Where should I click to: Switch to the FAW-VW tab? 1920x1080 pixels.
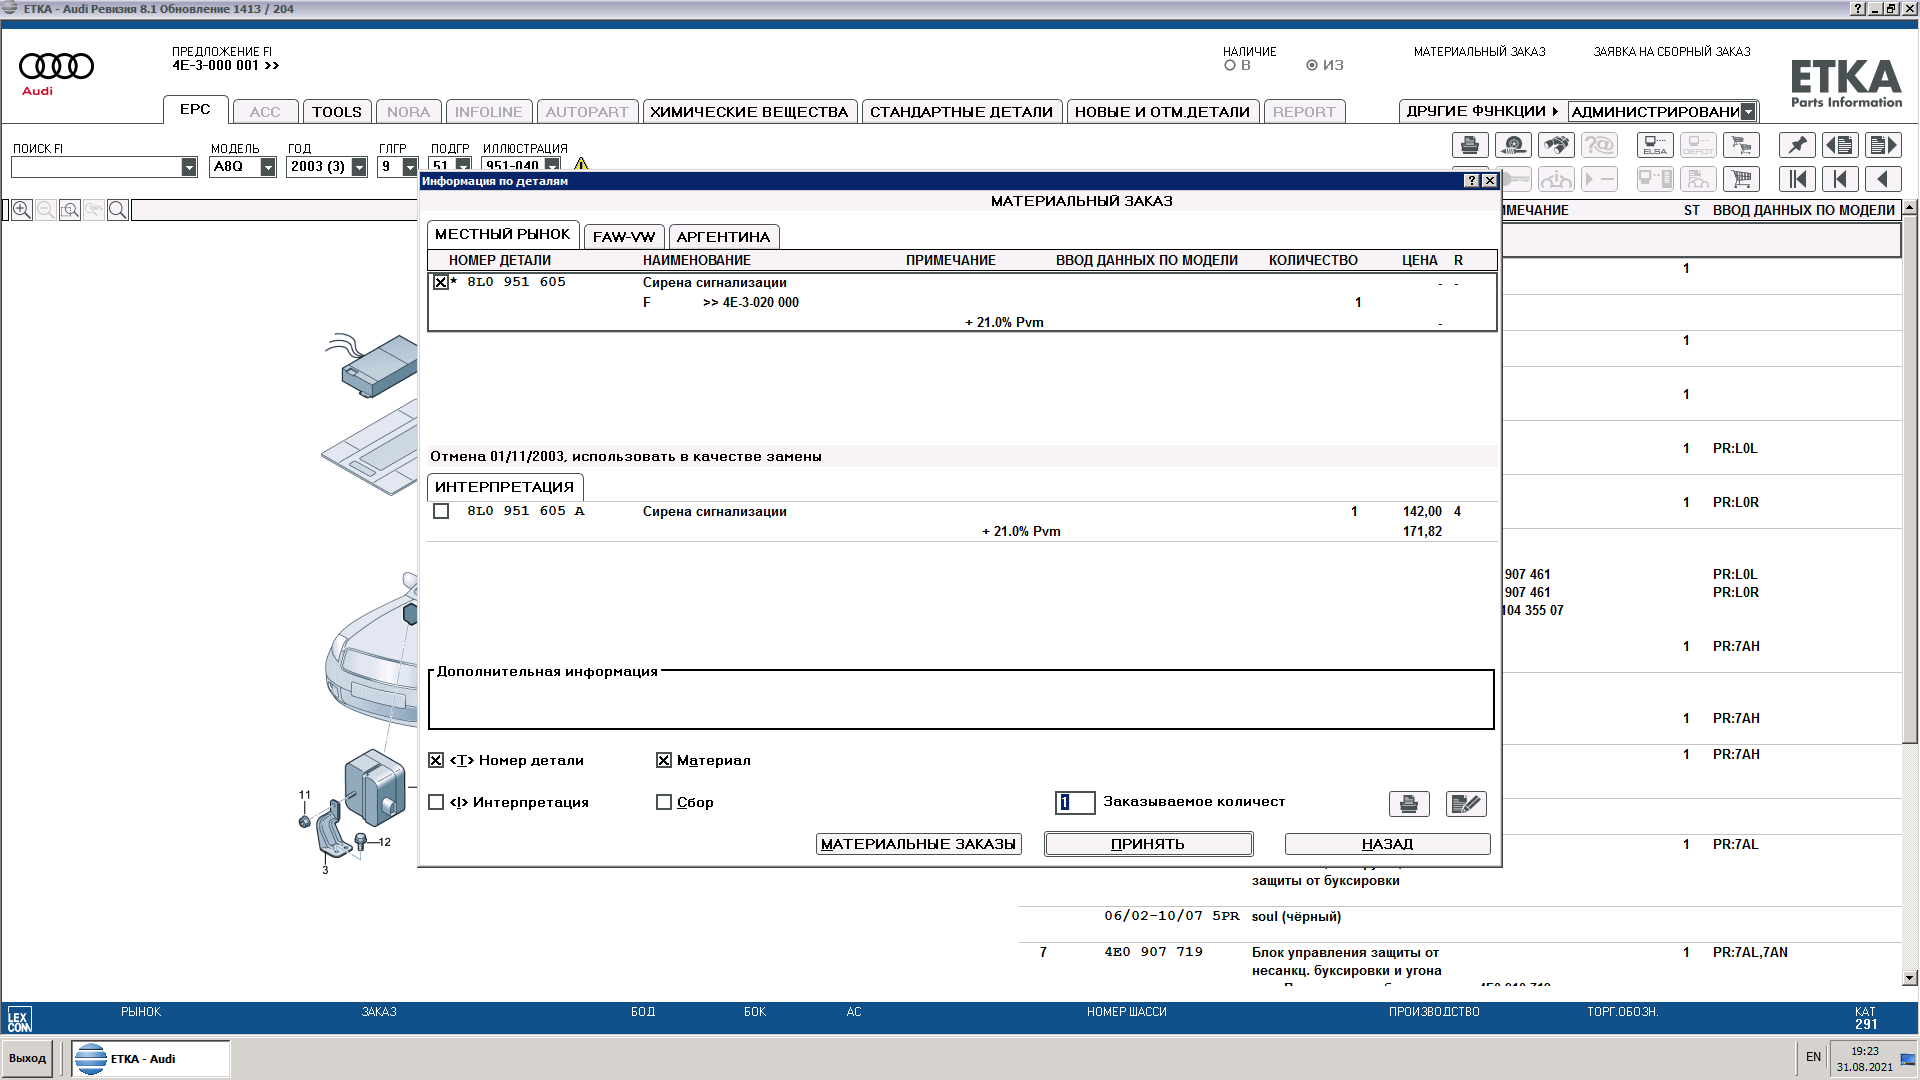623,237
